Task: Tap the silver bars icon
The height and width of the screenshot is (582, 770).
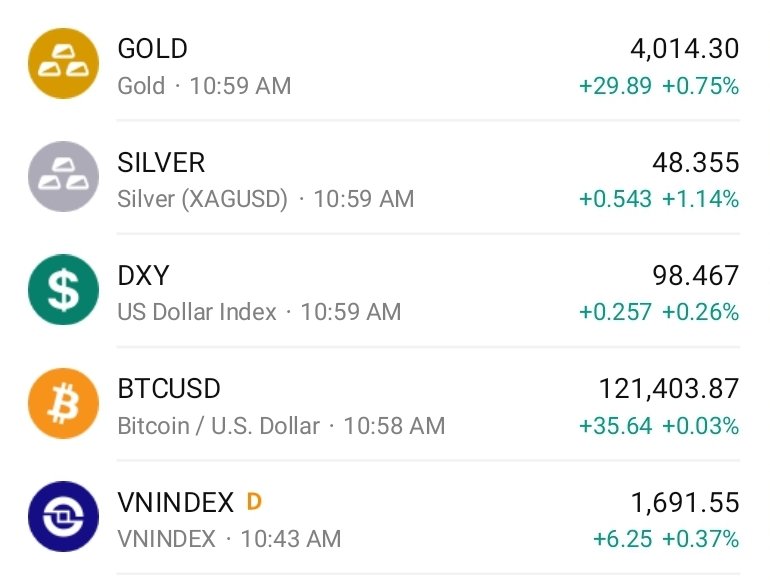Action: (x=63, y=177)
